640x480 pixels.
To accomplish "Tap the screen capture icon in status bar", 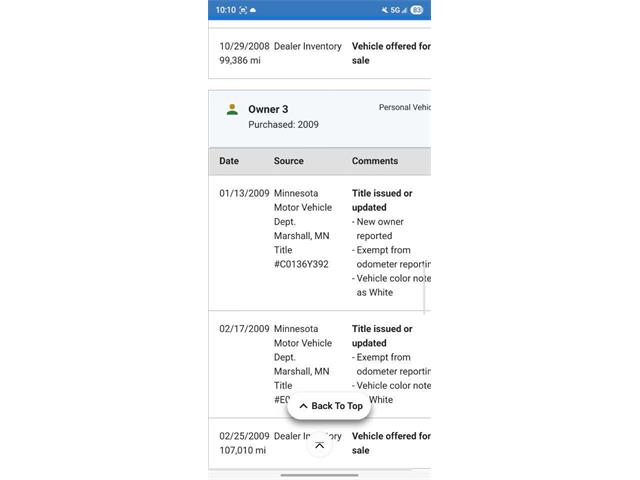I will (x=243, y=10).
